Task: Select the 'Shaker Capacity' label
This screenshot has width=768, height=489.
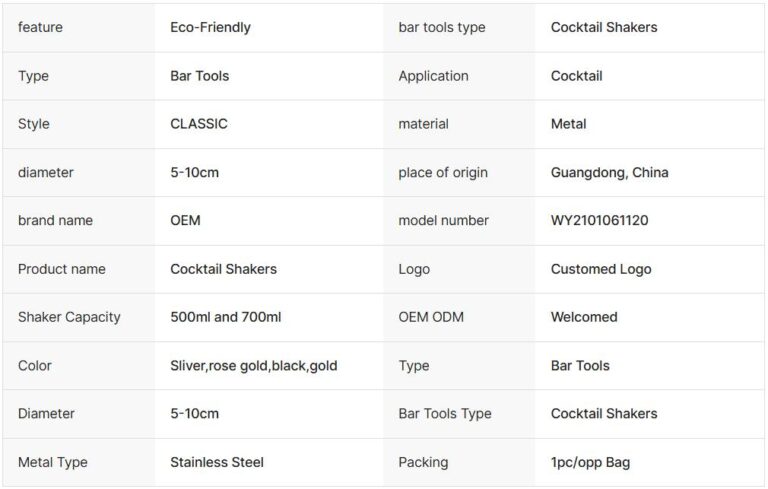Action: tap(69, 317)
